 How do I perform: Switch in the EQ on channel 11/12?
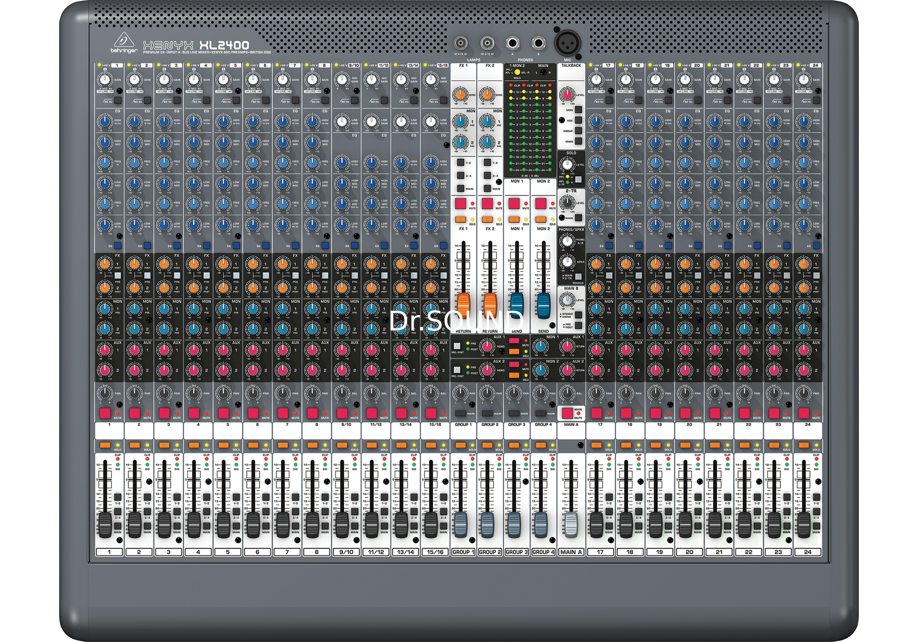(x=384, y=246)
